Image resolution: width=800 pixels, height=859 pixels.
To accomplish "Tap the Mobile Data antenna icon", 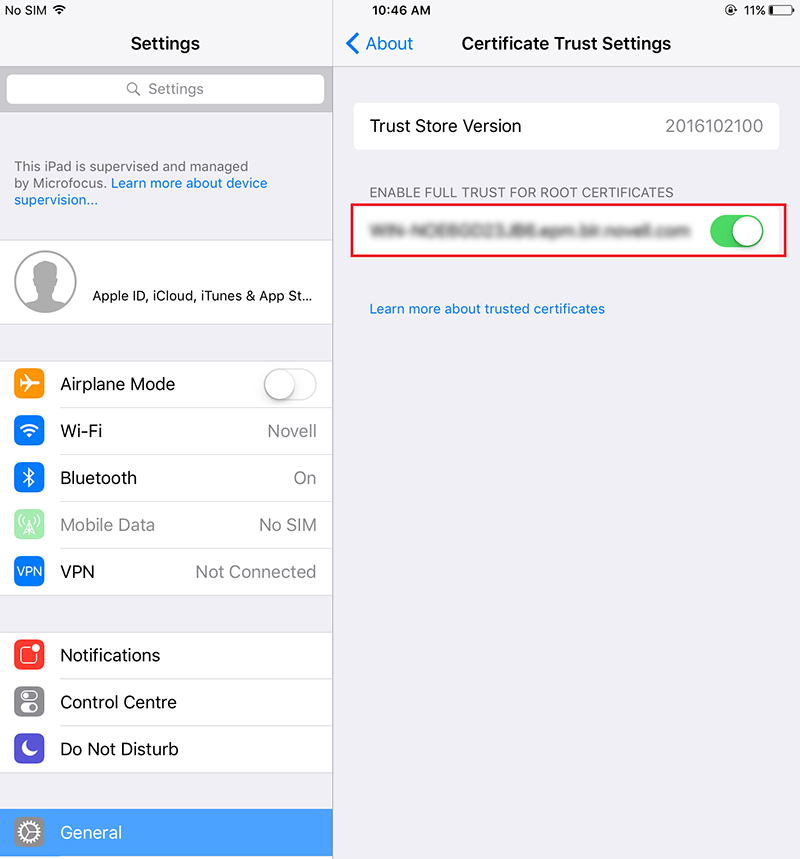I will pos(29,524).
